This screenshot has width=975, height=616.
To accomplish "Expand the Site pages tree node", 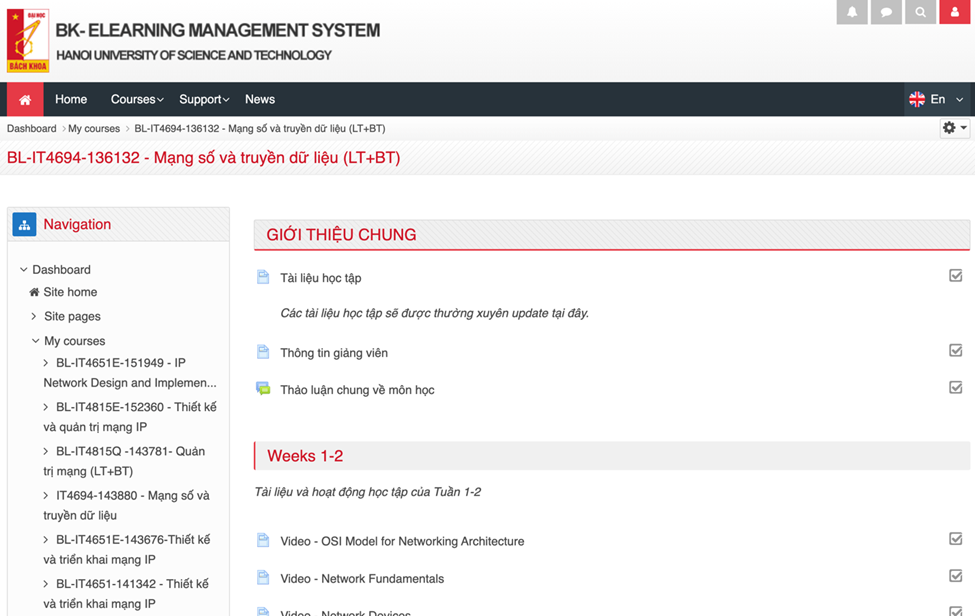I will click(x=34, y=316).
